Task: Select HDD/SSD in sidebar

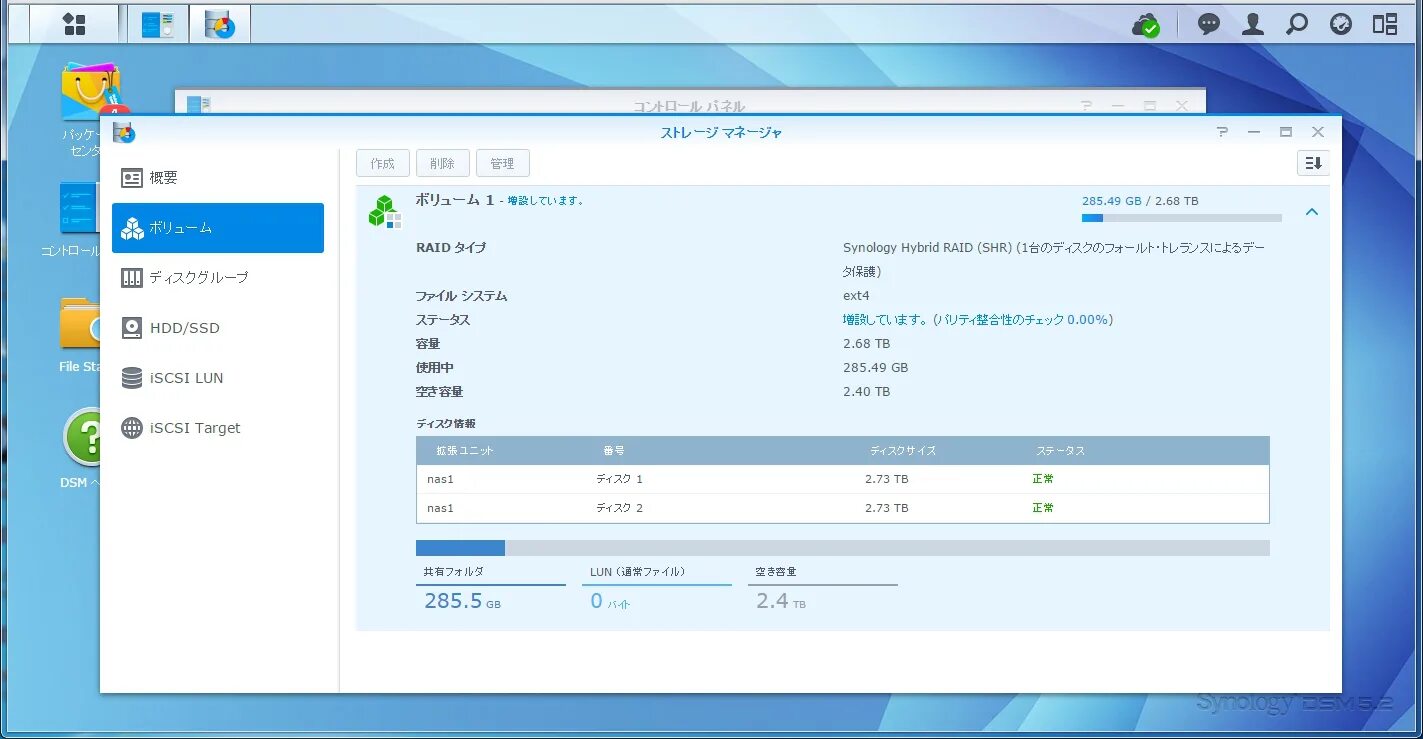Action: coord(218,328)
